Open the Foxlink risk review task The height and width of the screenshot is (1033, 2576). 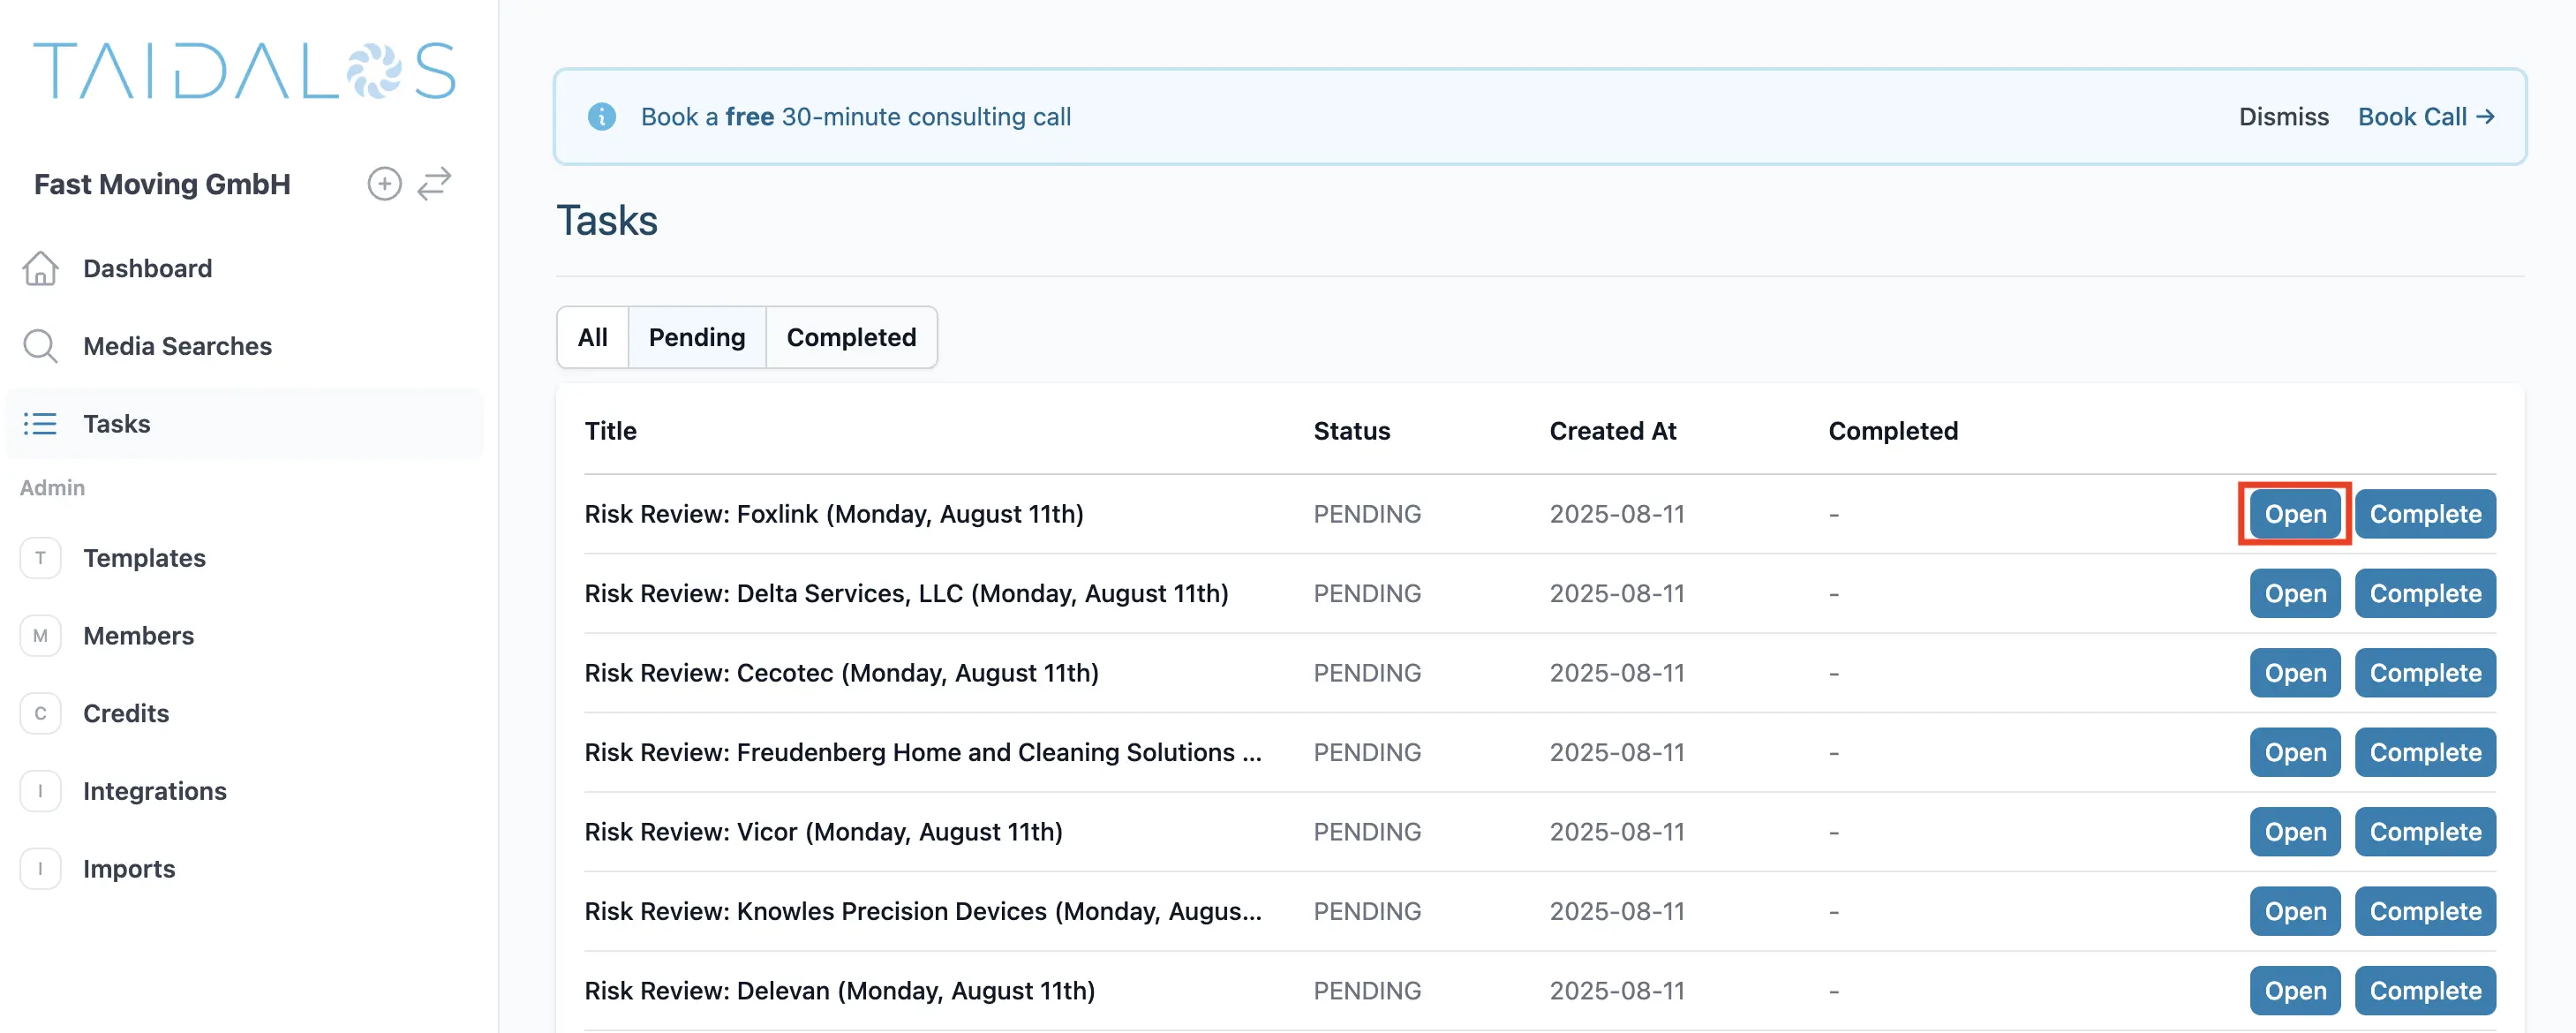(x=2294, y=514)
